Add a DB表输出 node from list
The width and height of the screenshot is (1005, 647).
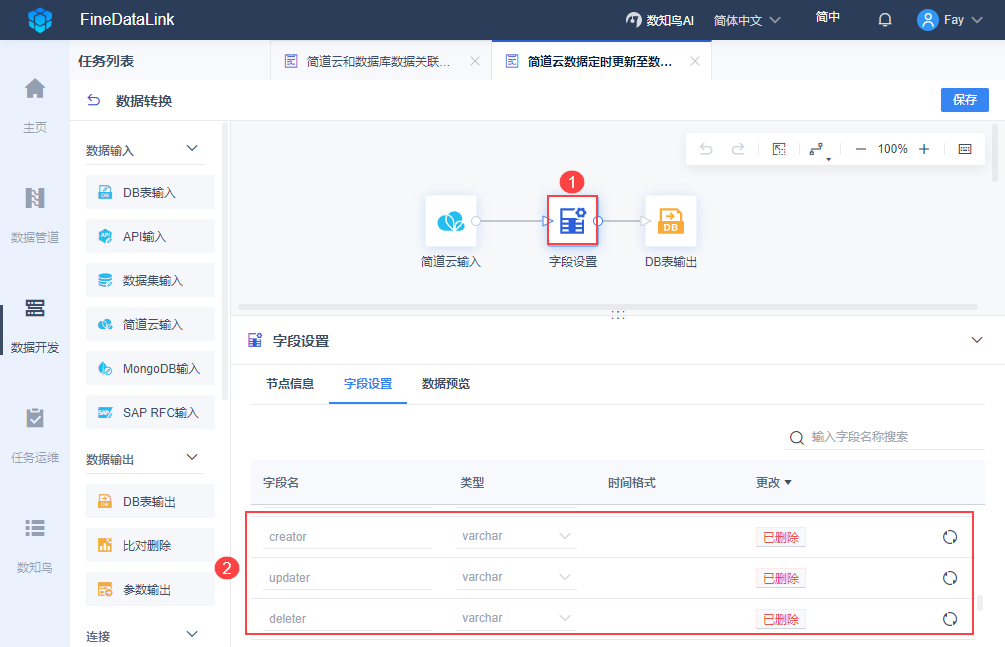coord(150,501)
